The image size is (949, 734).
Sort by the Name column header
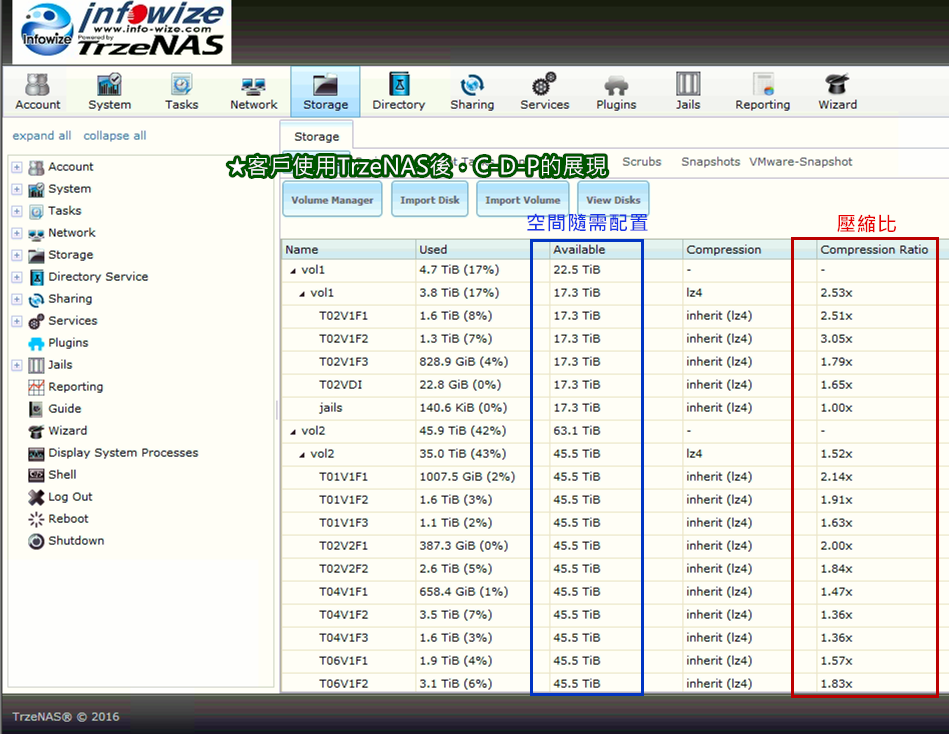(348, 249)
